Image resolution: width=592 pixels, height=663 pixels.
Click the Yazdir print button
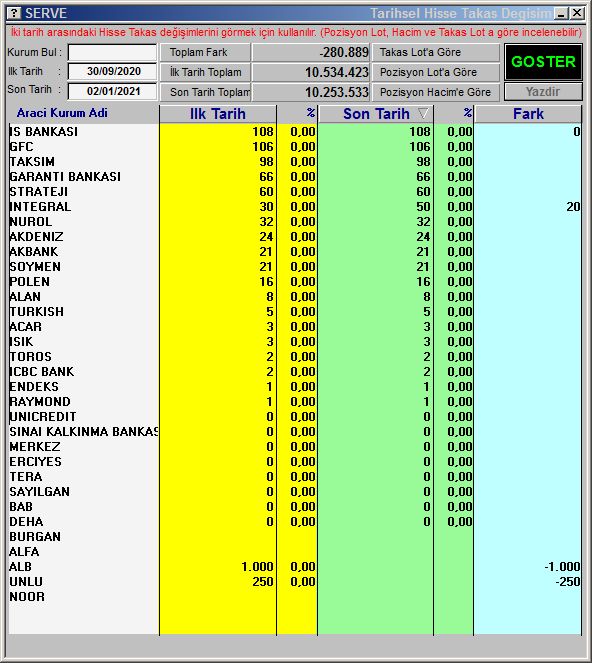coord(543,92)
